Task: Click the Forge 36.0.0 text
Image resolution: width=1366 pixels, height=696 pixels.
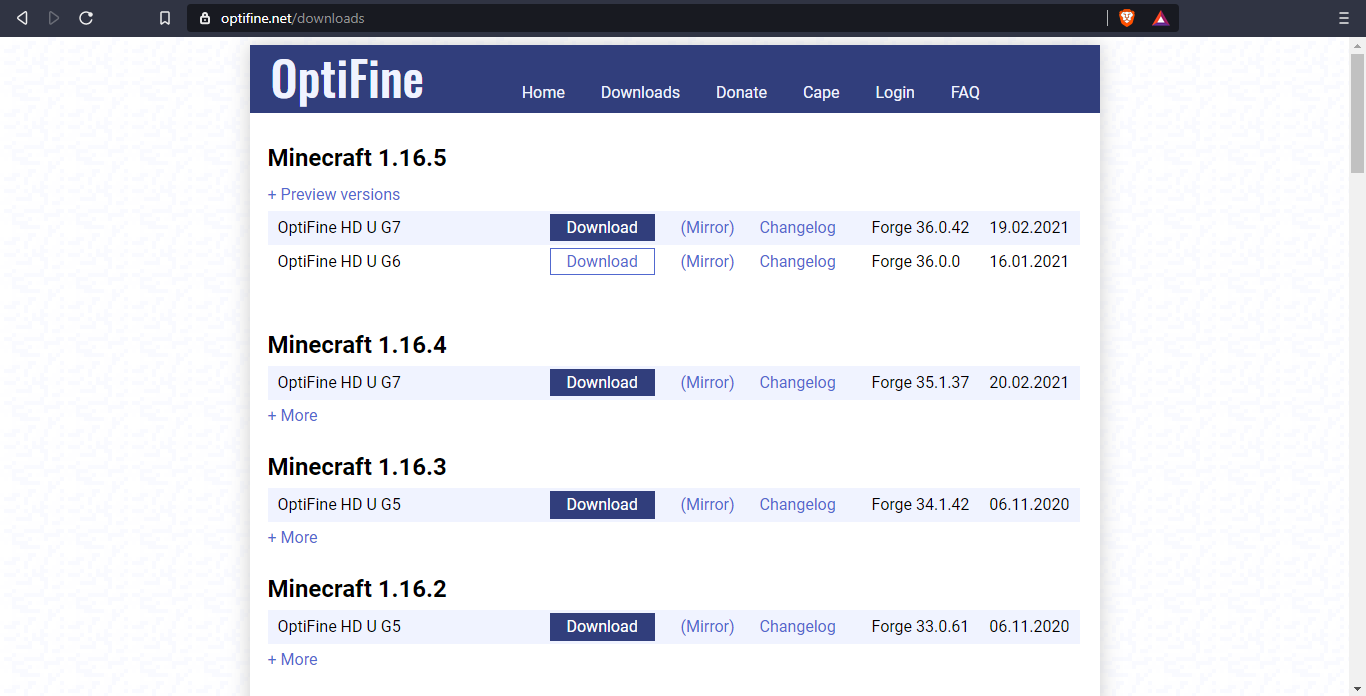Action: [x=915, y=261]
